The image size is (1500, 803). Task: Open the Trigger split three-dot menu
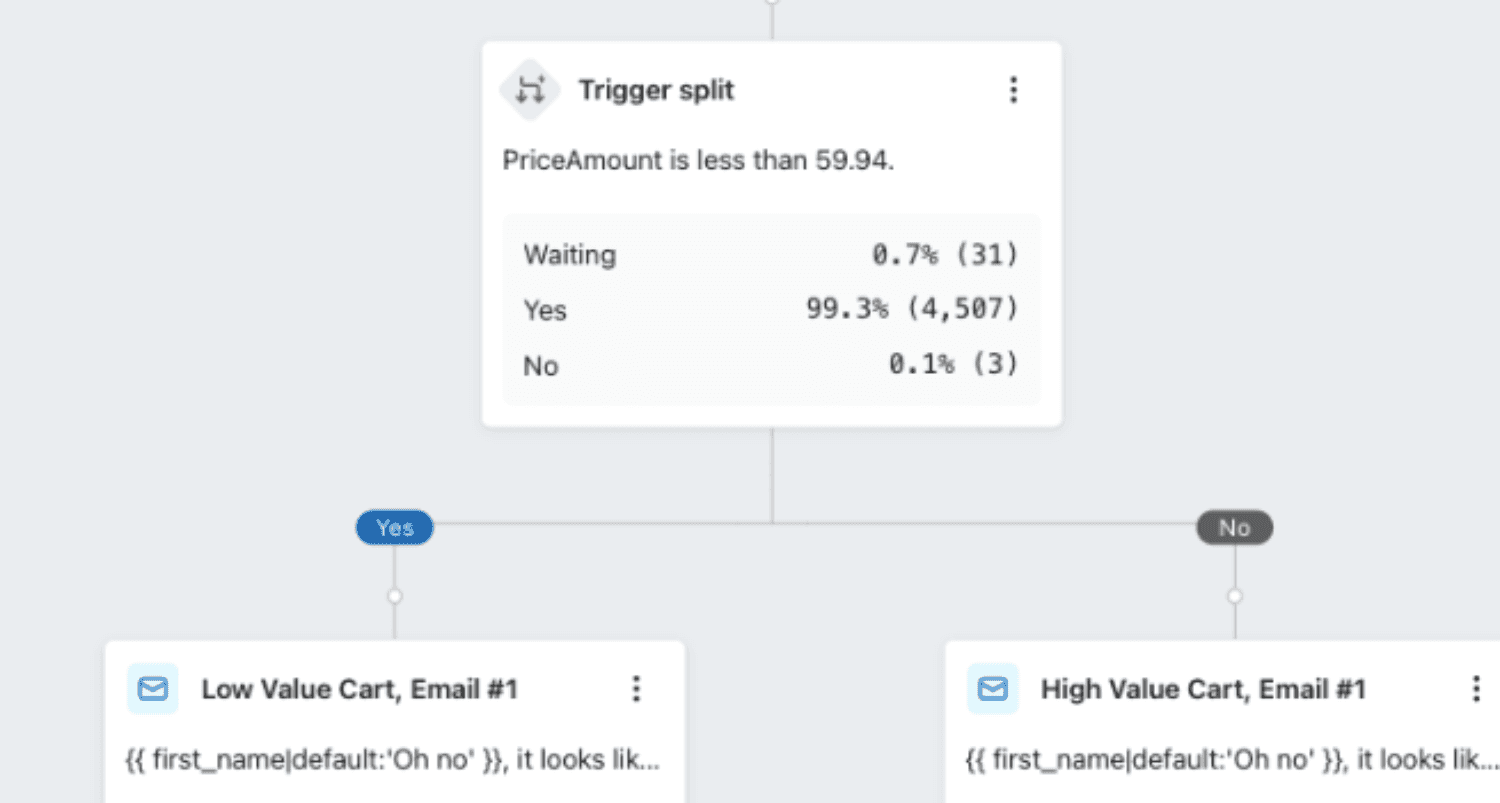click(1013, 90)
